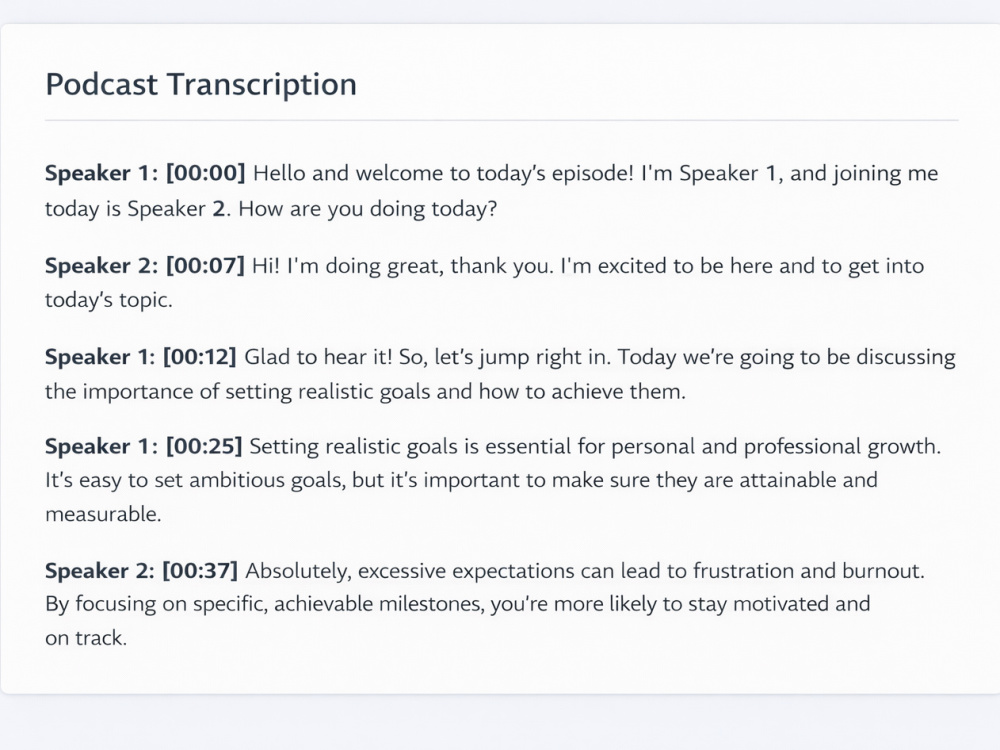Click the [00:25] timestamp
The height and width of the screenshot is (750, 1000).
[x=204, y=446]
